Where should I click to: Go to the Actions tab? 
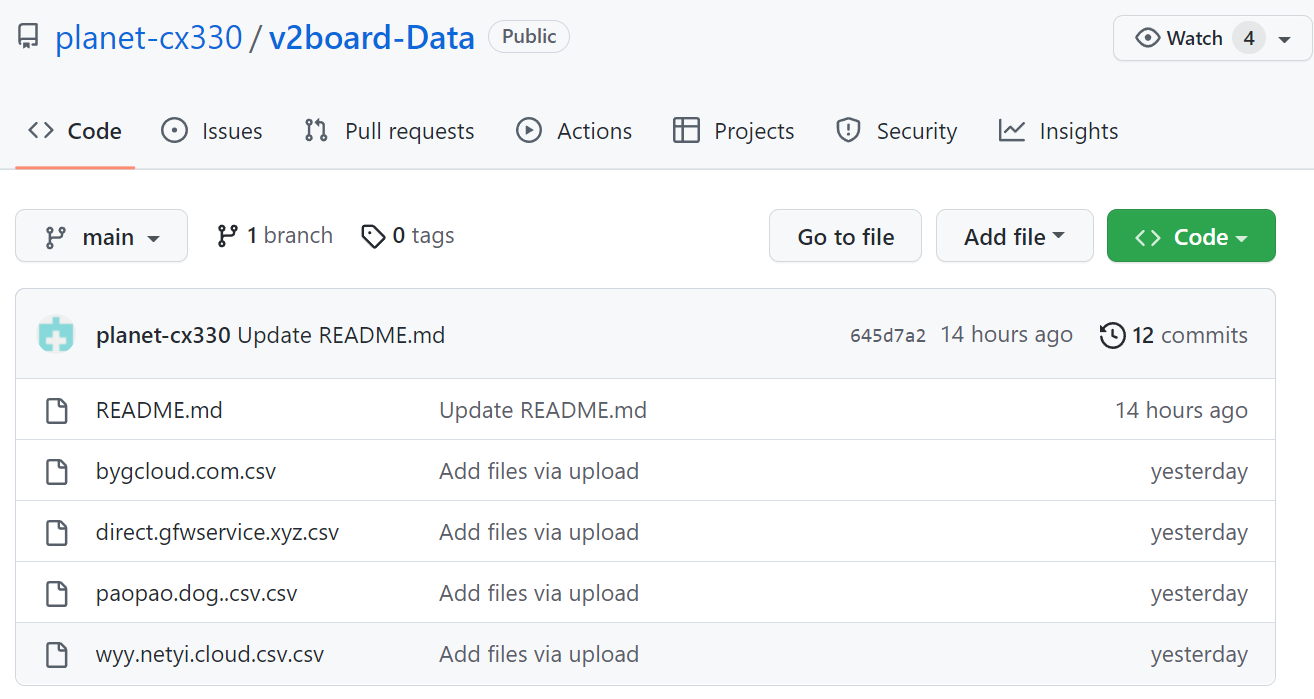point(574,131)
